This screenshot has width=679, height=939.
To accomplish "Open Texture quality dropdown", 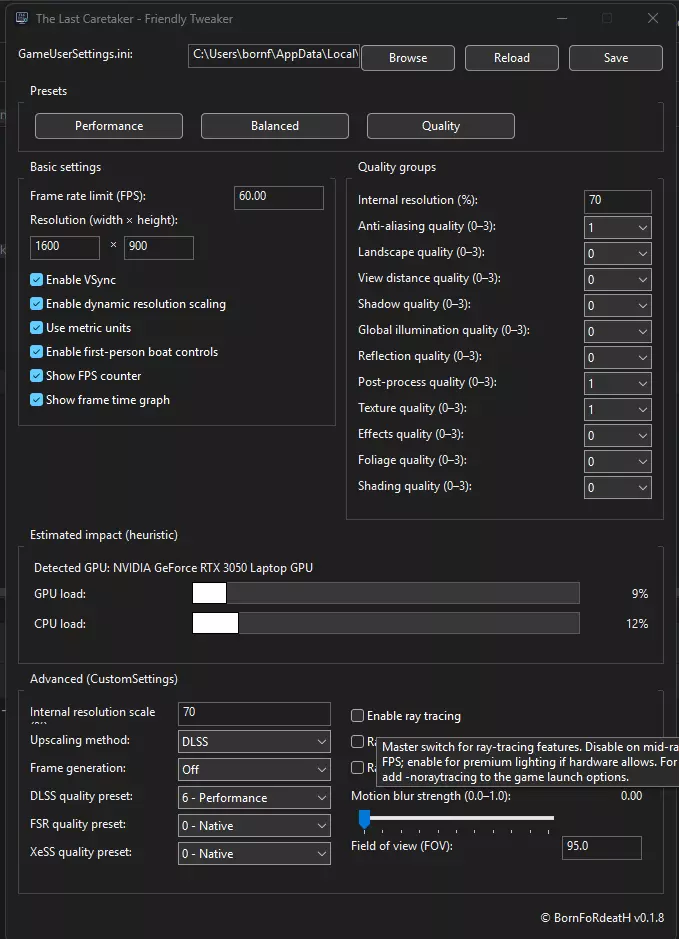I will point(617,410).
